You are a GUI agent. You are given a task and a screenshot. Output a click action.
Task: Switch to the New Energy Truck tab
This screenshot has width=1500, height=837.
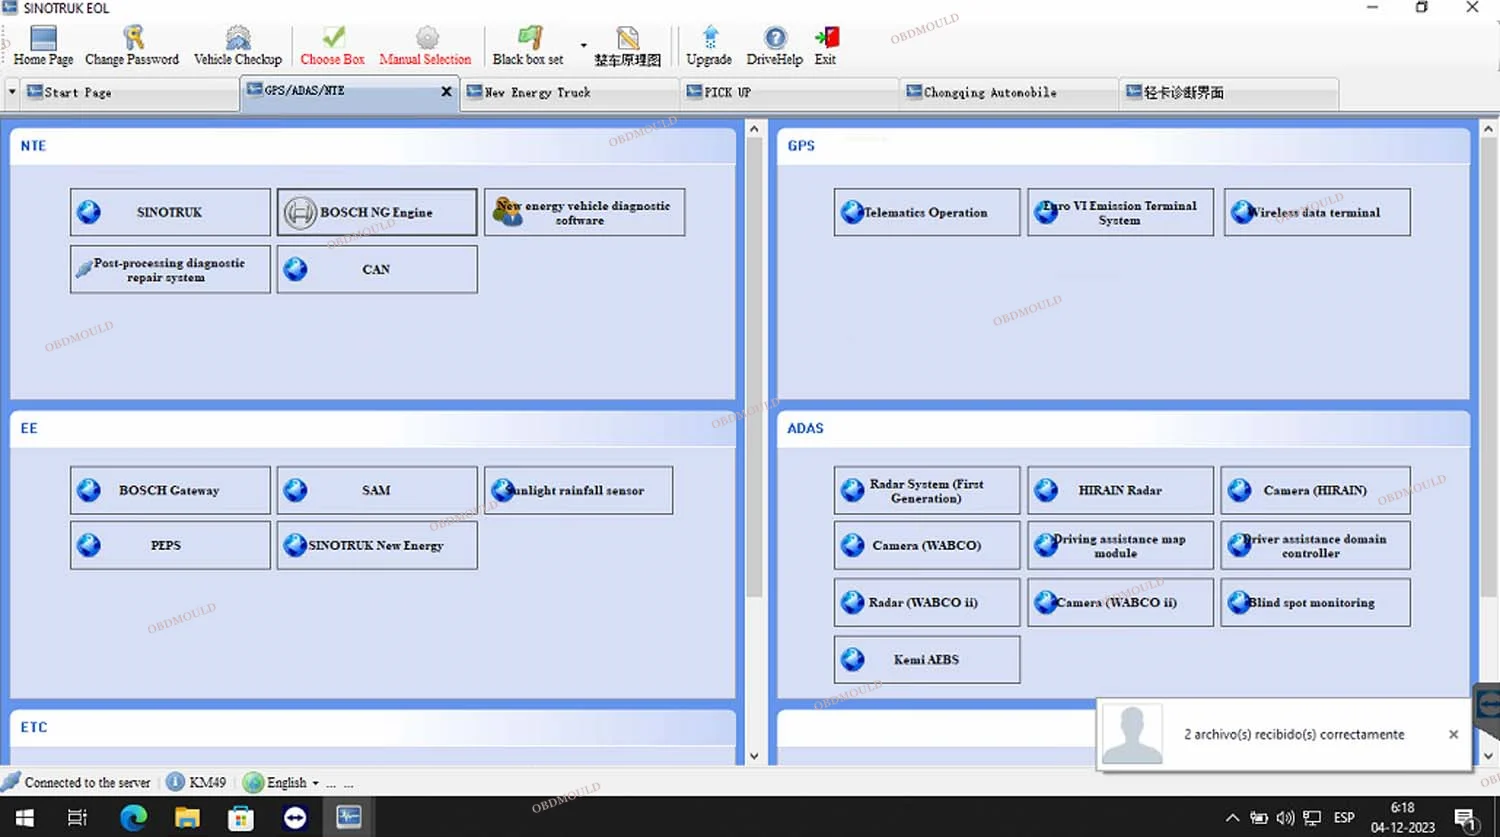pyautogui.click(x=570, y=93)
